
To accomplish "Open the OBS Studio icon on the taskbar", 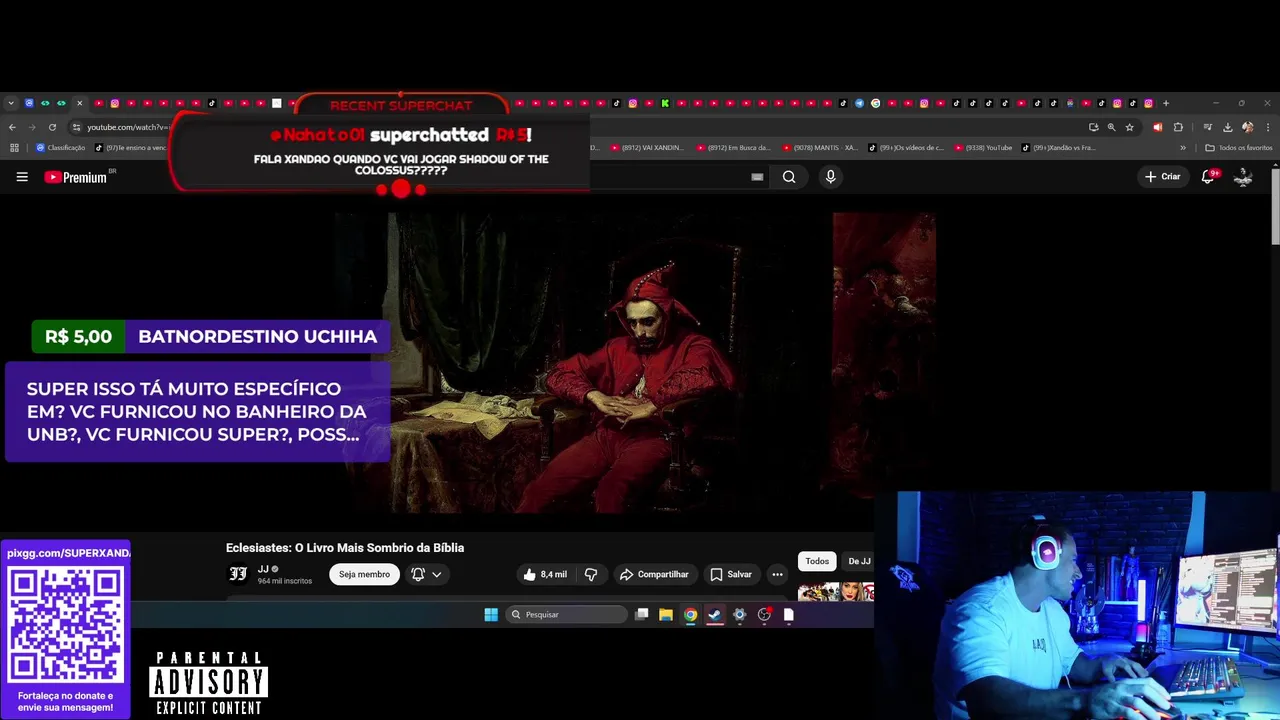I will (764, 615).
